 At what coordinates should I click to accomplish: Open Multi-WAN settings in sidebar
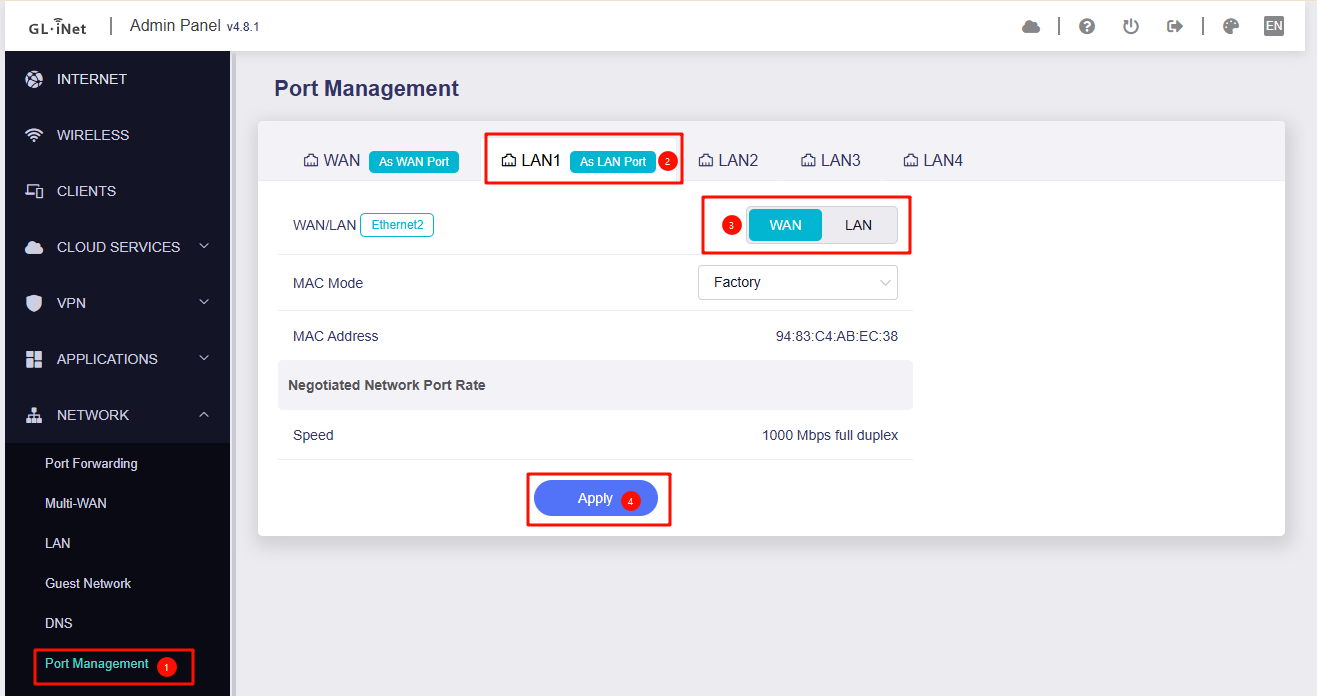(x=76, y=503)
